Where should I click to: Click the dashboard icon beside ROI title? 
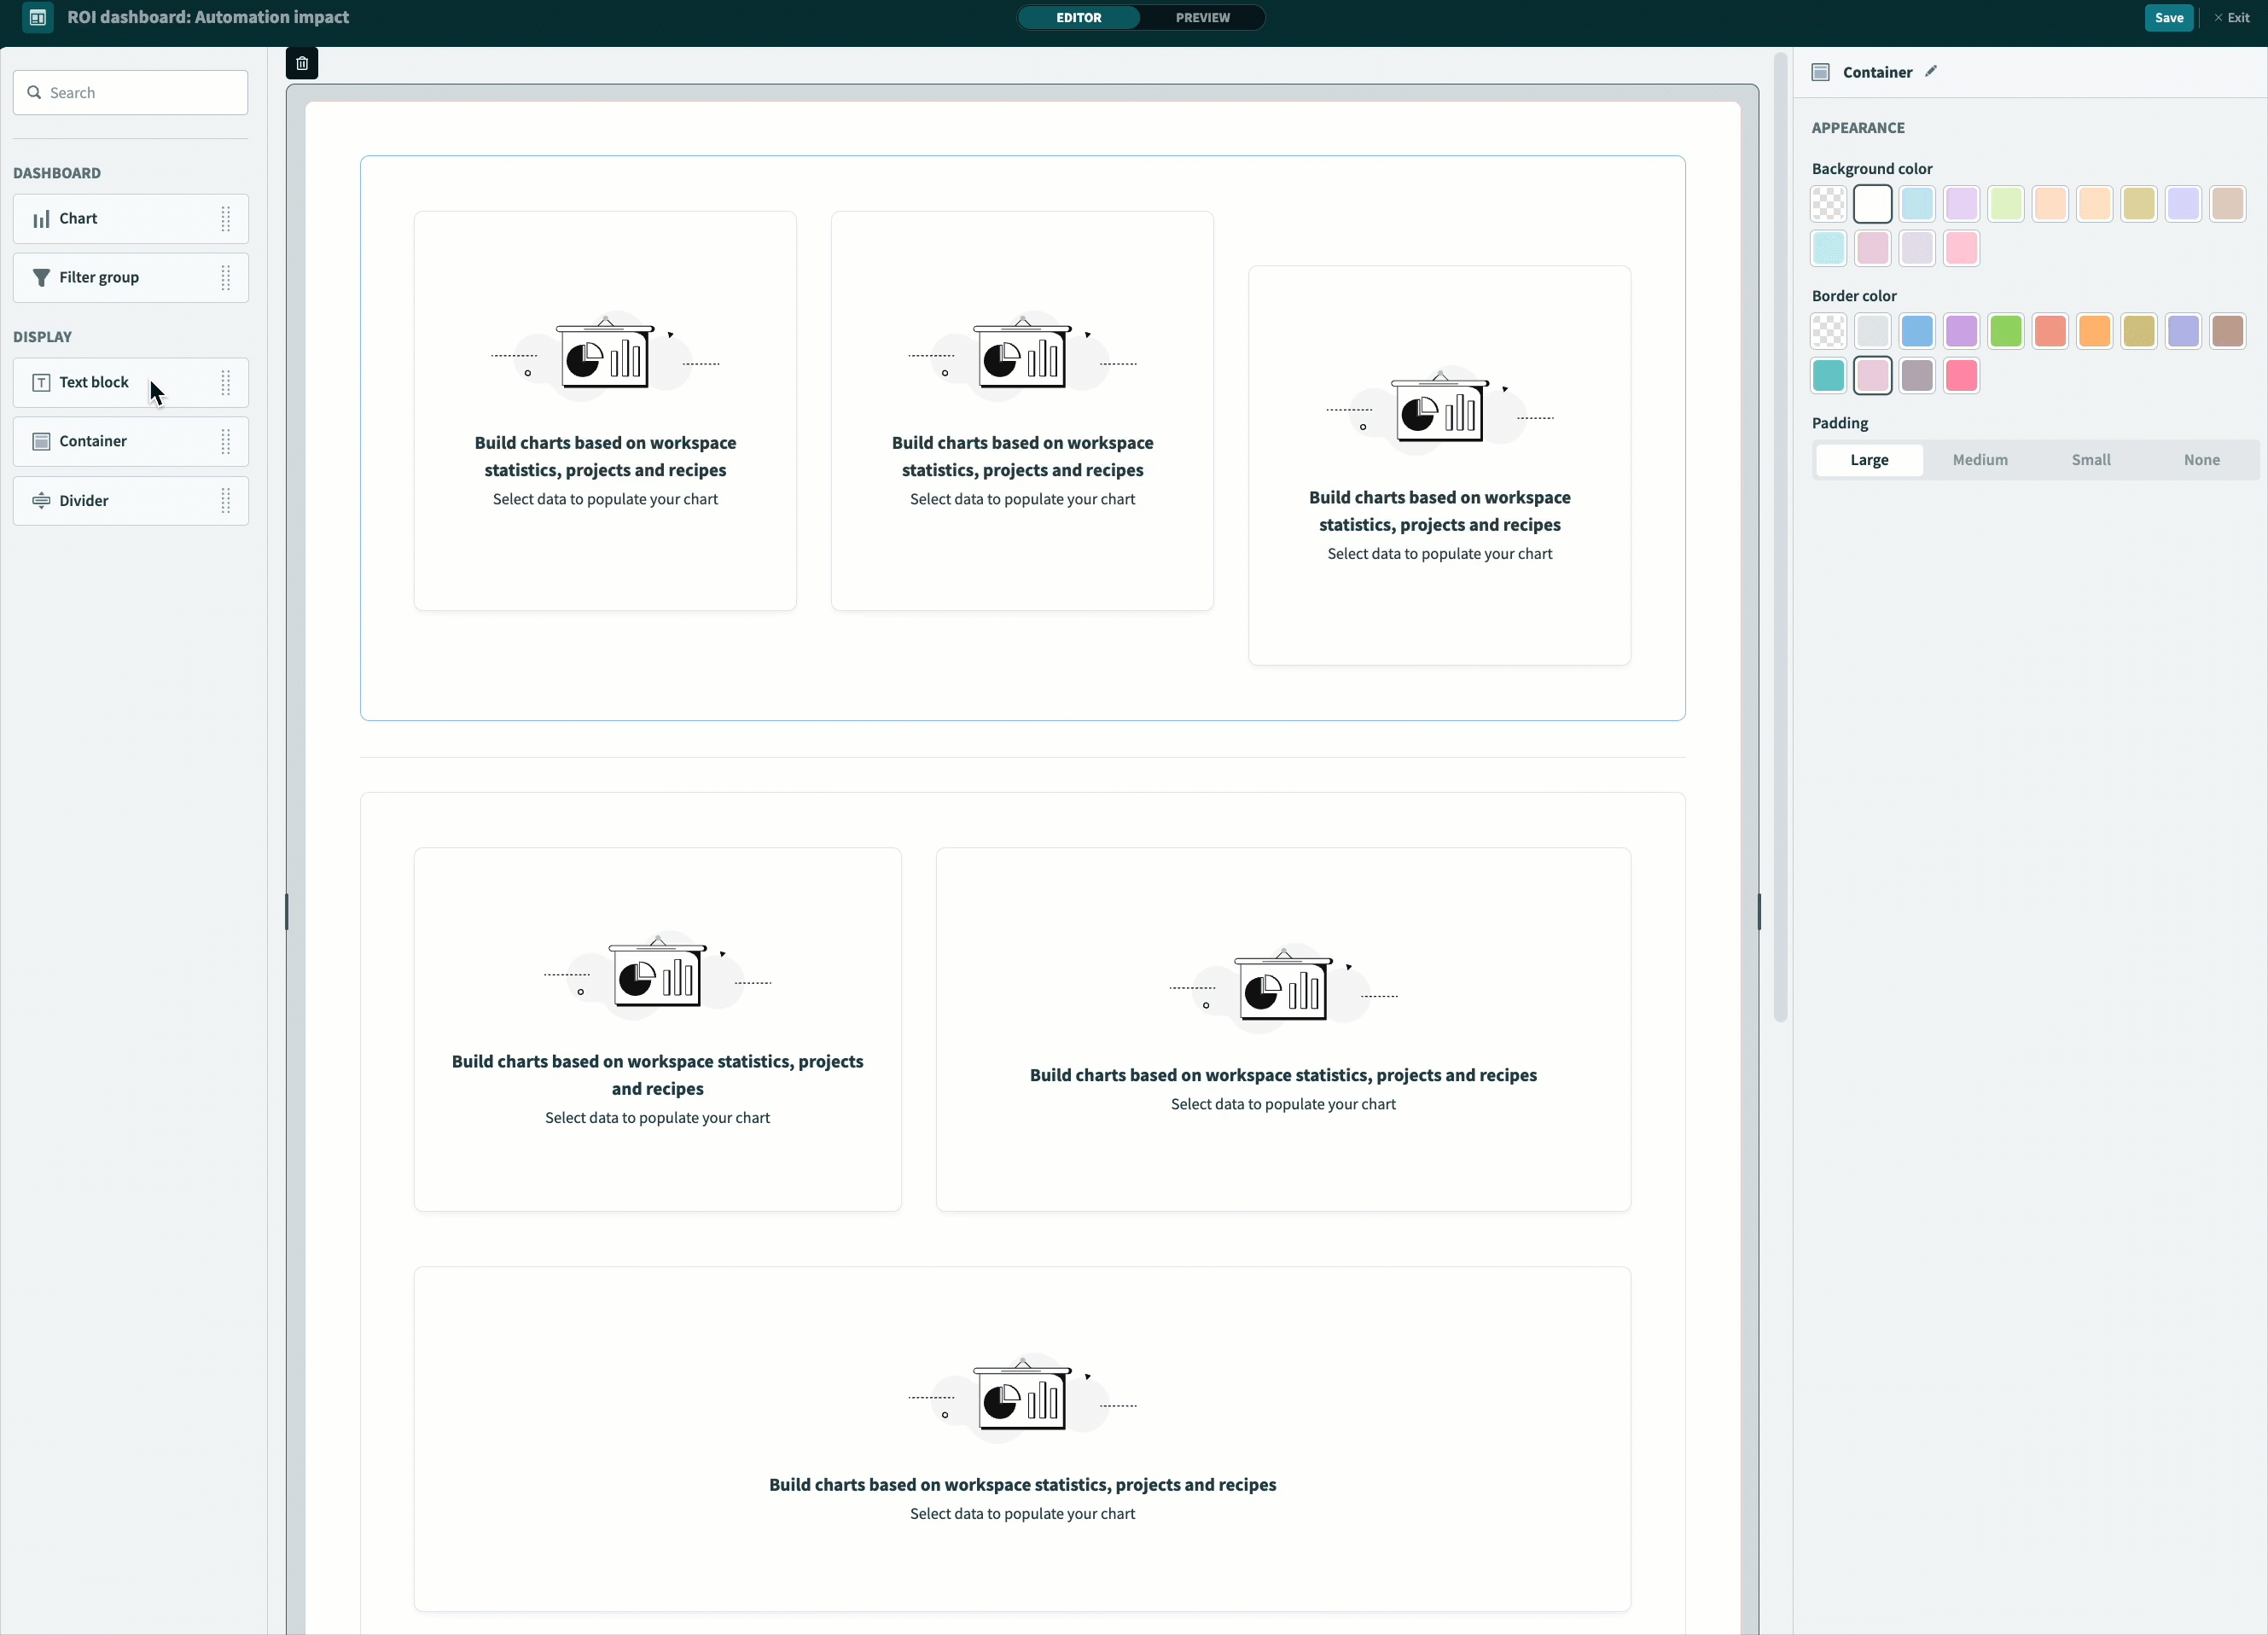[37, 17]
